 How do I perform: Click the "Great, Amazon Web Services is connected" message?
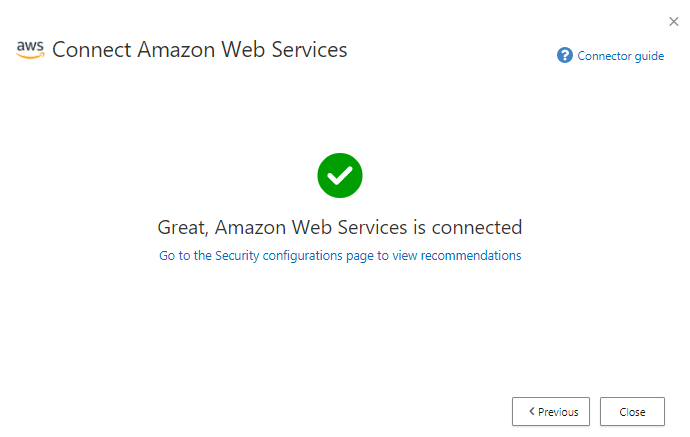340,227
